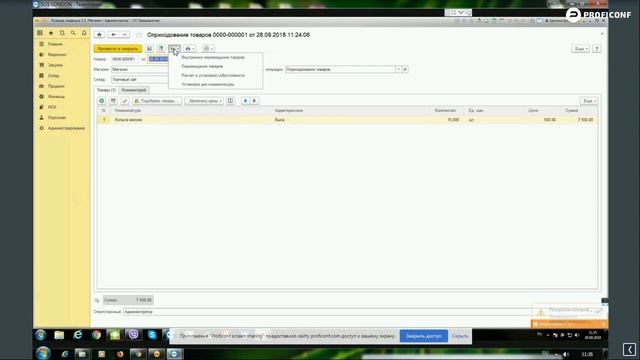Open the operation field link button

[405, 69]
